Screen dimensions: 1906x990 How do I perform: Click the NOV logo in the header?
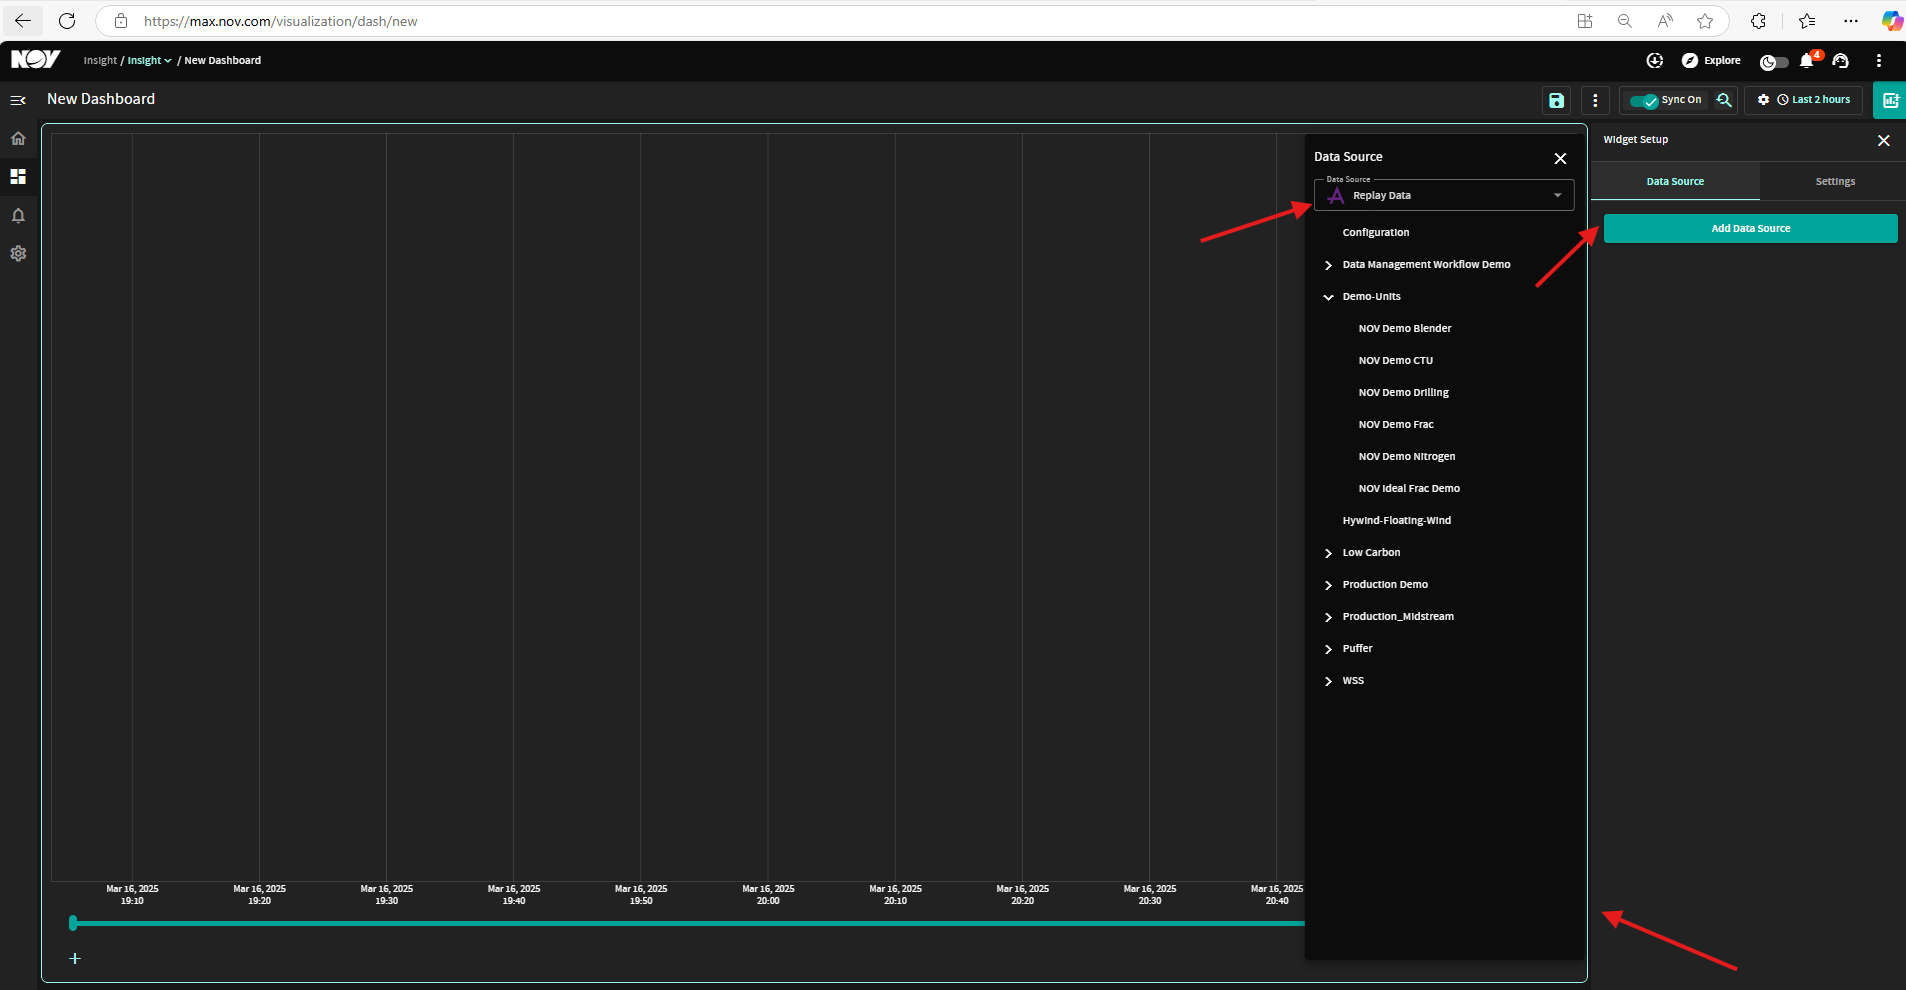point(35,60)
